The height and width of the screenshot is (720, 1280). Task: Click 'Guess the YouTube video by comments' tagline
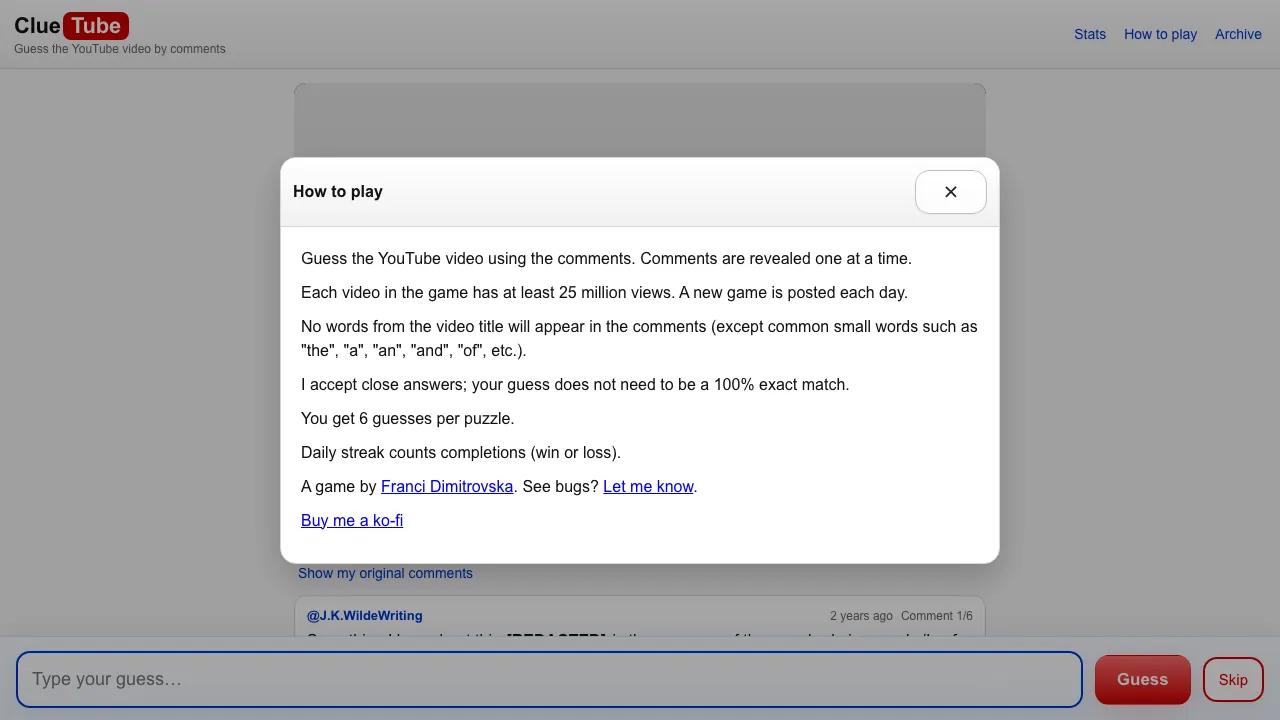pos(120,49)
